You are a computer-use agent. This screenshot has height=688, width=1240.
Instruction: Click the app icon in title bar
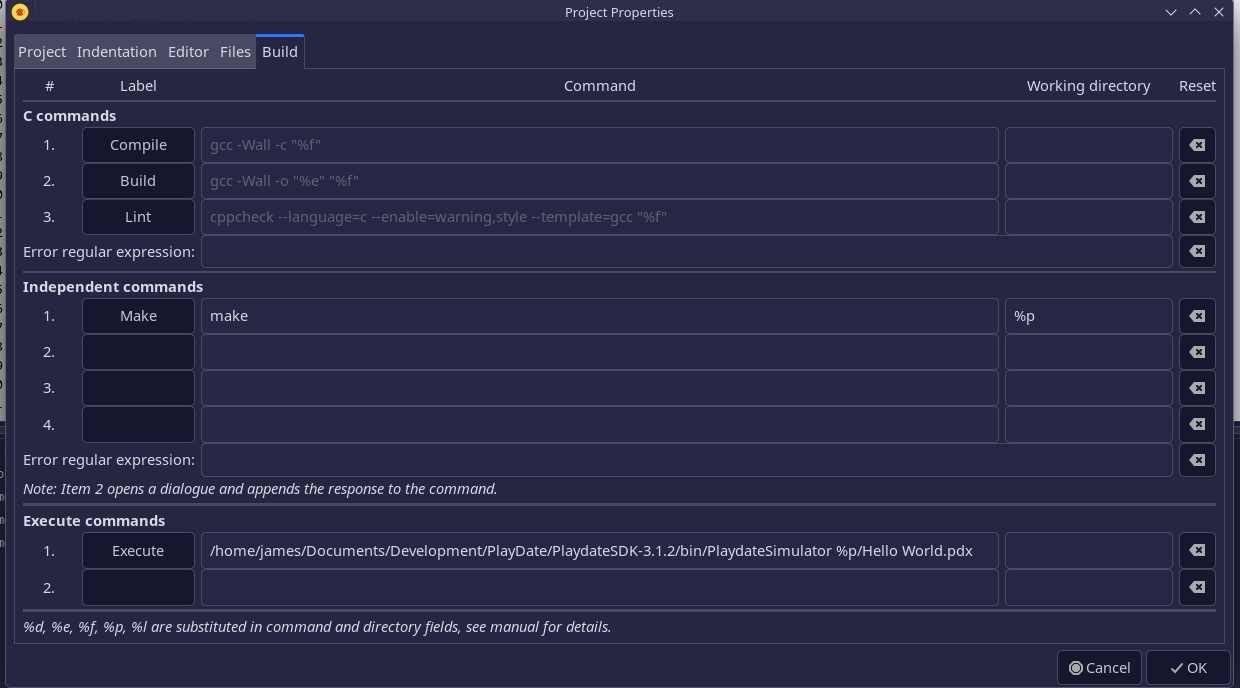tap(19, 12)
